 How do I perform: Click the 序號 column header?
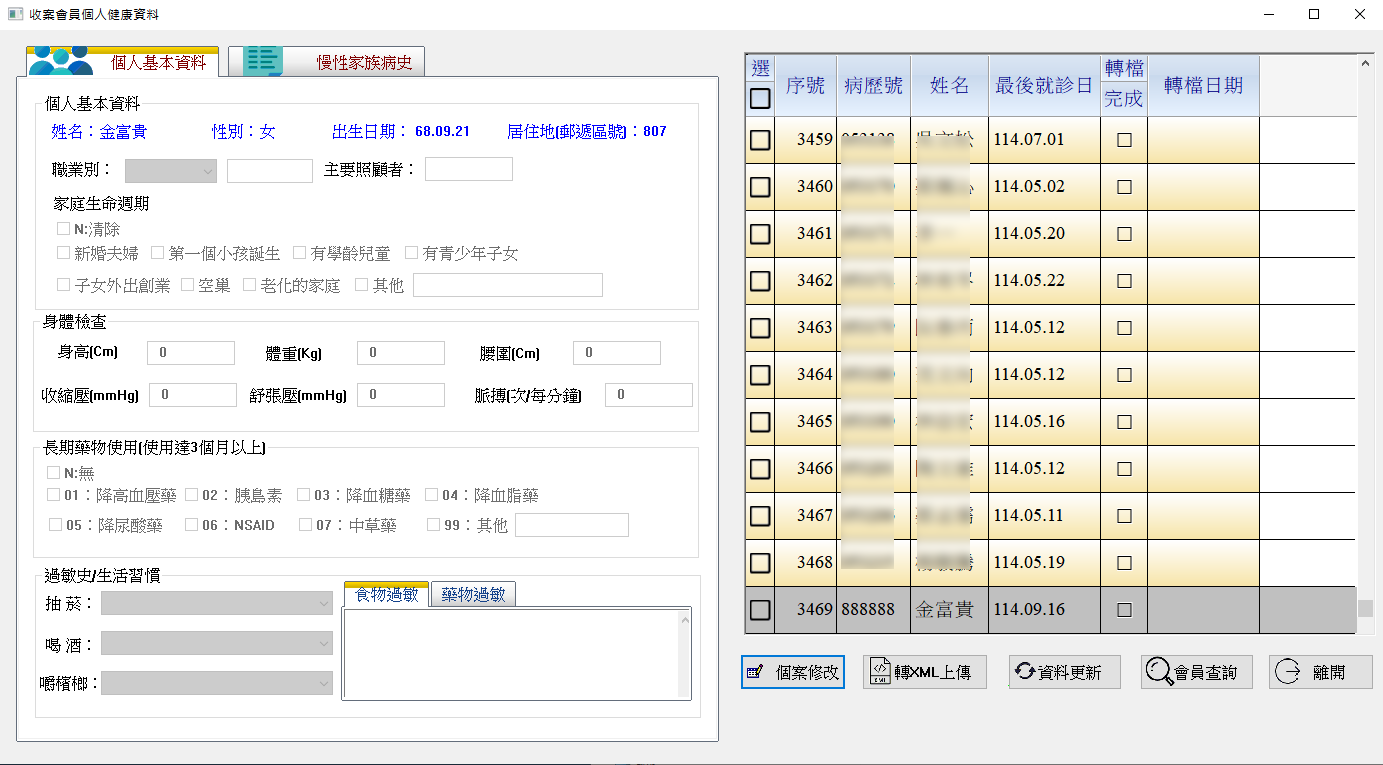click(x=805, y=86)
